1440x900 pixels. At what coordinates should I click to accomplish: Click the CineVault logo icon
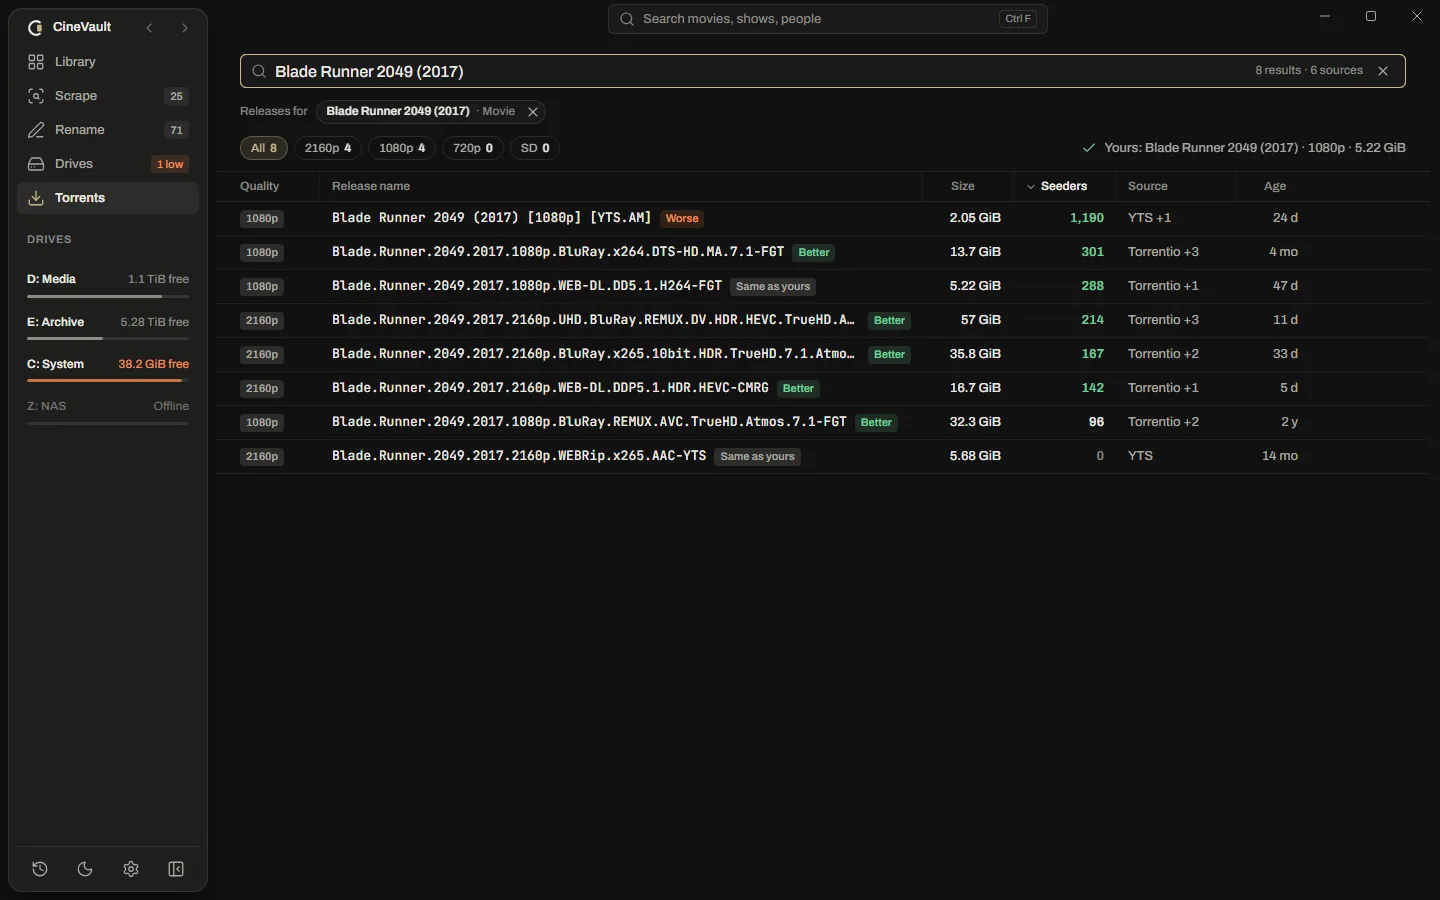coord(36,27)
